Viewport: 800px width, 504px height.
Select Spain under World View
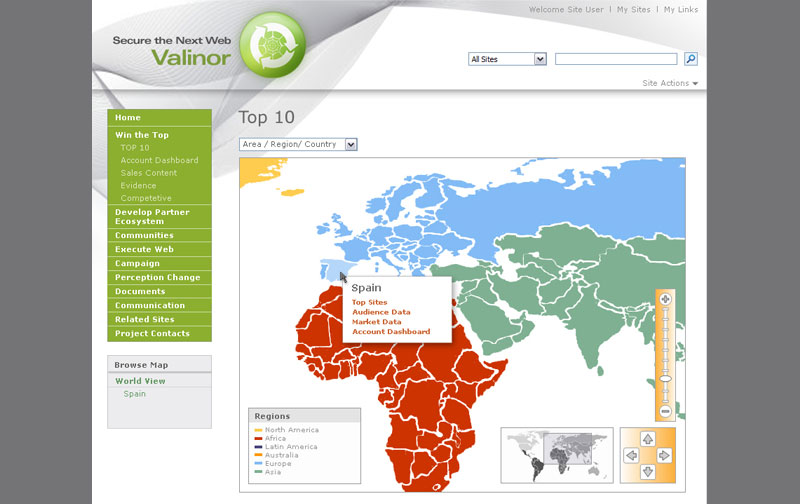134,394
